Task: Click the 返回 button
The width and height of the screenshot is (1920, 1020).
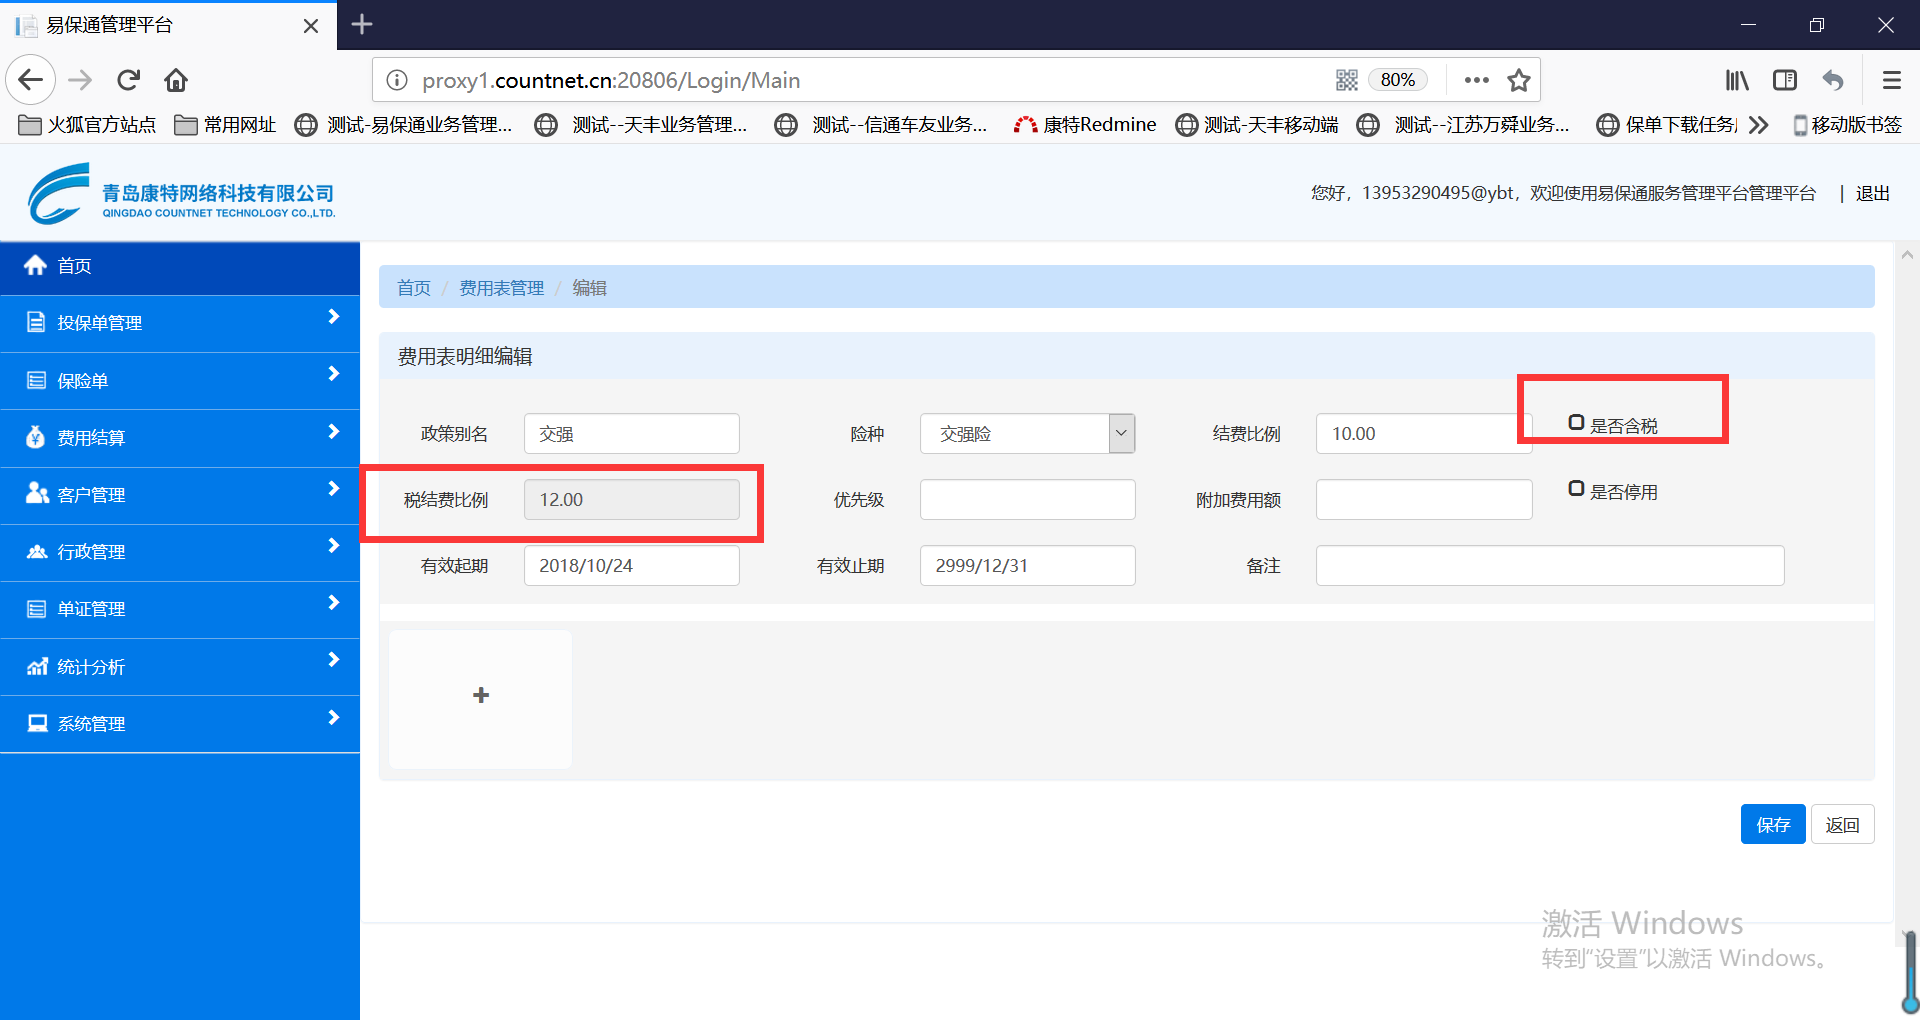Action: click(x=1842, y=825)
